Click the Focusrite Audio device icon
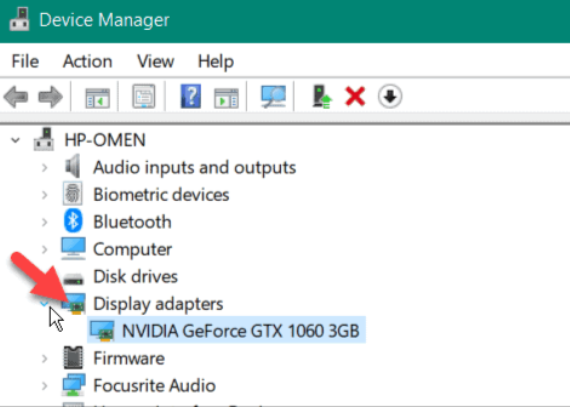Screen dimensions: 570x407 tap(74, 385)
